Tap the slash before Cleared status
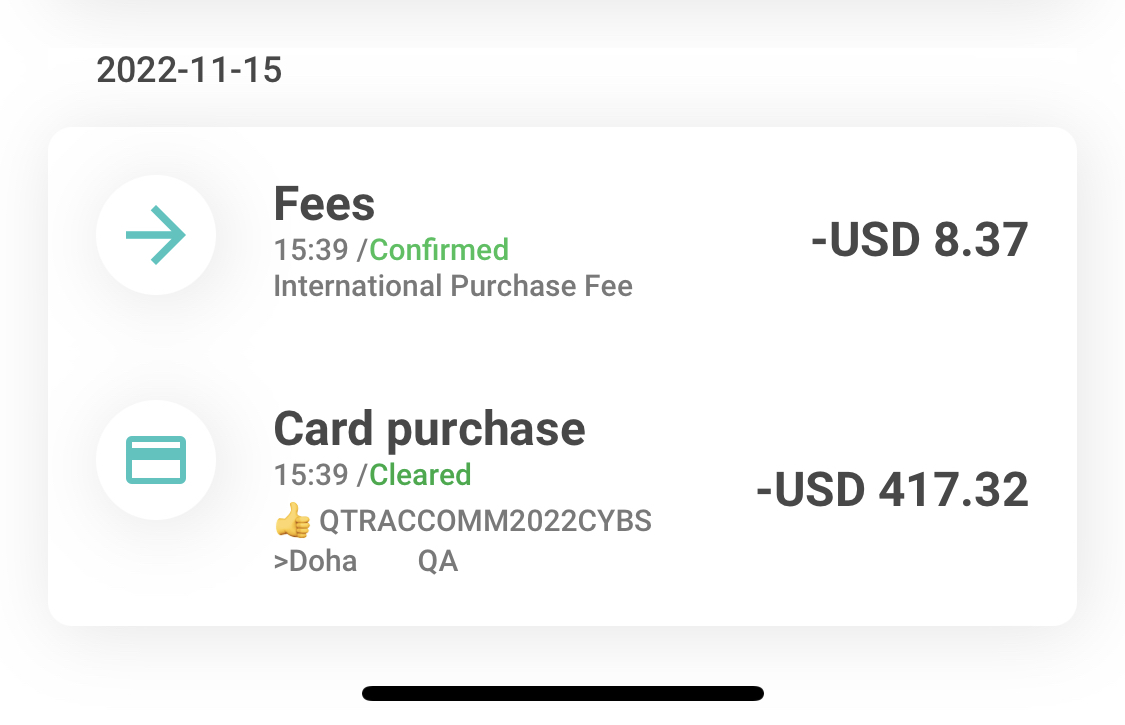Image resolution: width=1125 pixels, height=725 pixels. [x=363, y=474]
